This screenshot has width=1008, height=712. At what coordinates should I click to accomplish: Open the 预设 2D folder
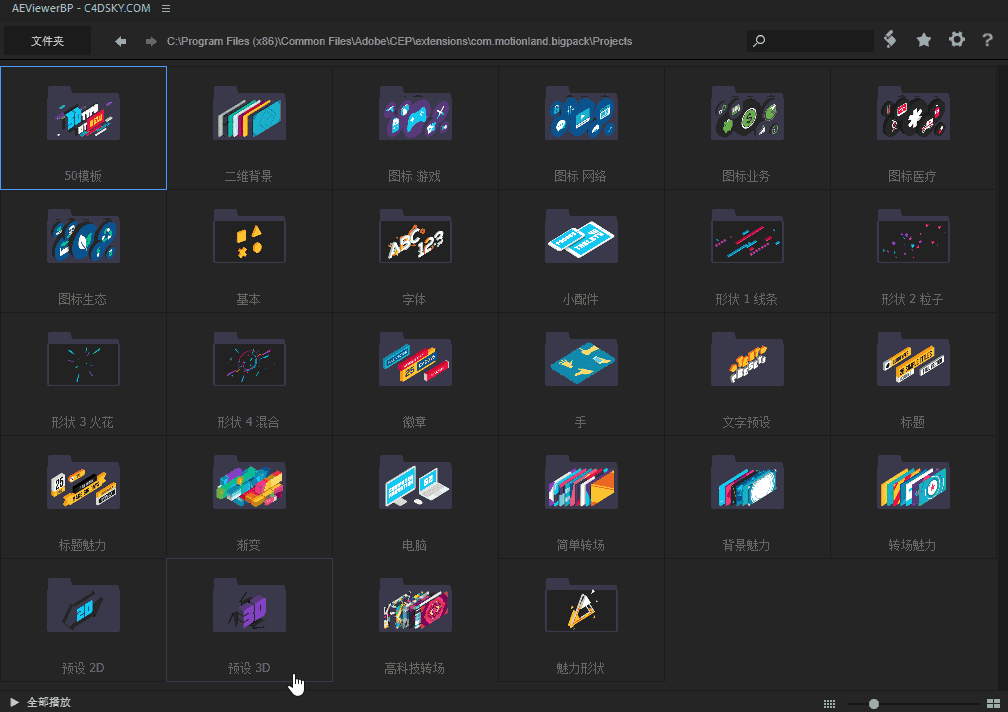point(84,620)
